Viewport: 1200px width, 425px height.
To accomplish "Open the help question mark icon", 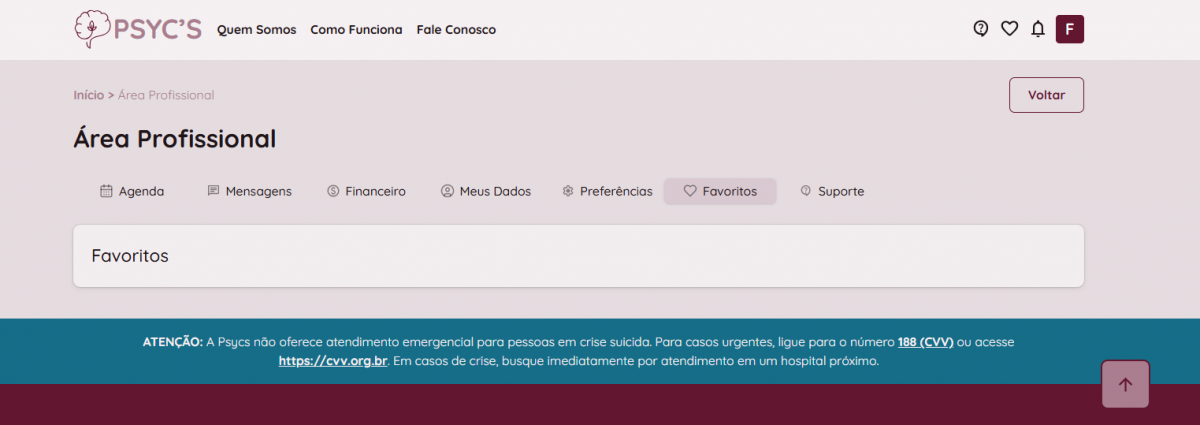I will click(981, 29).
